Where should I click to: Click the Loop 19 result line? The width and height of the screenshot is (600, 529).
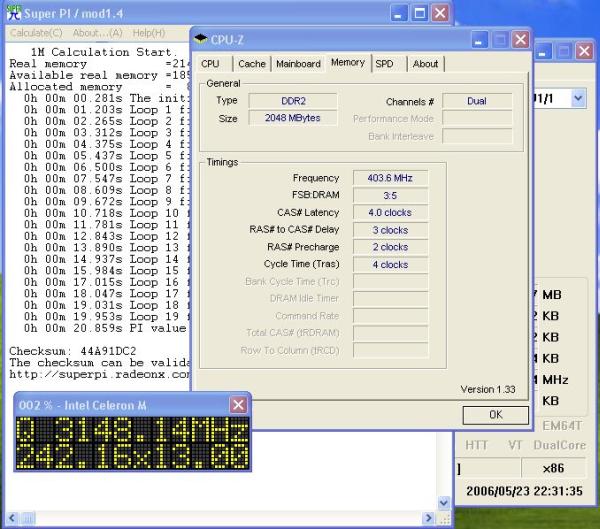pyautogui.click(x=106, y=317)
